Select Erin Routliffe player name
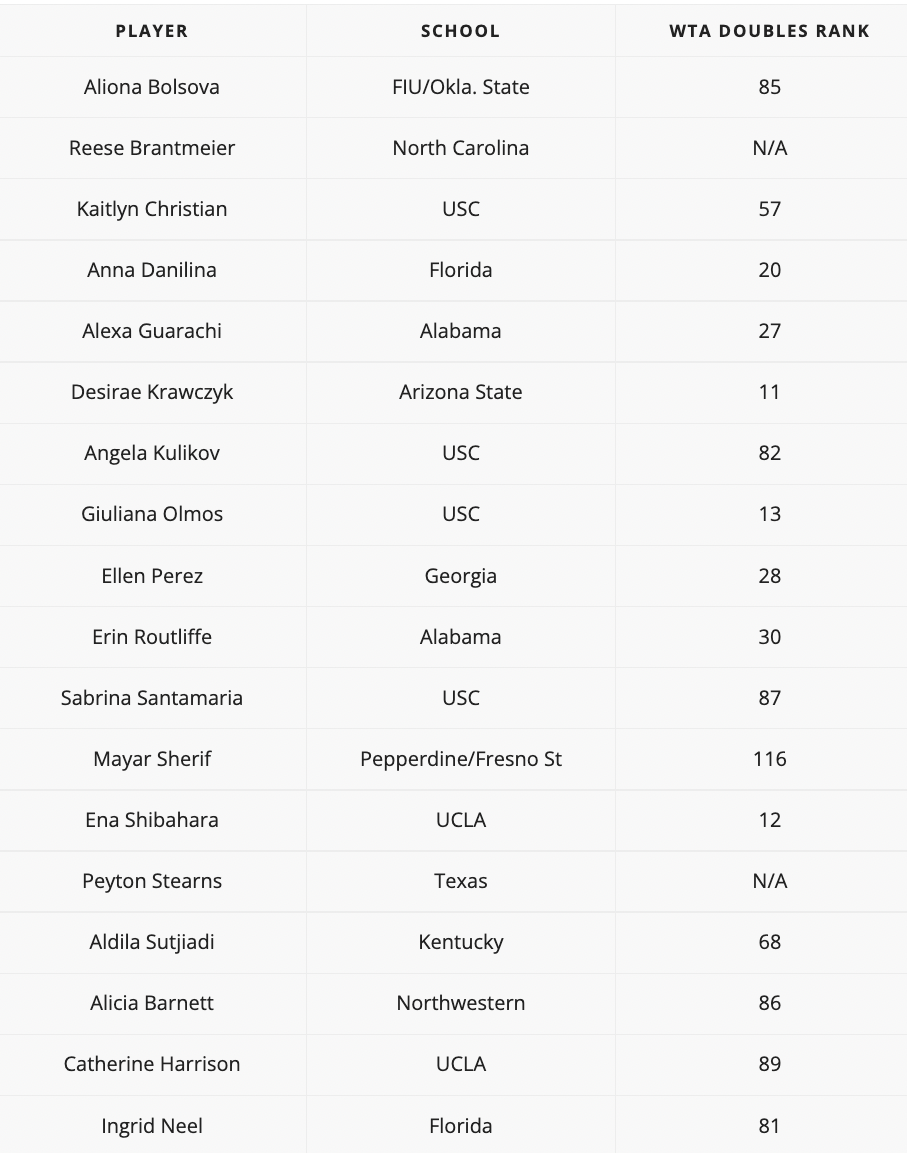907x1153 pixels. (152, 637)
